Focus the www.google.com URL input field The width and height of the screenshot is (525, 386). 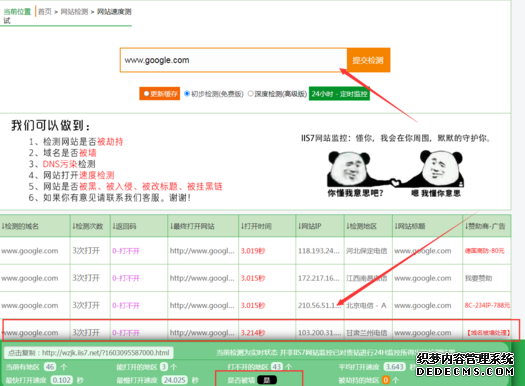(x=233, y=60)
